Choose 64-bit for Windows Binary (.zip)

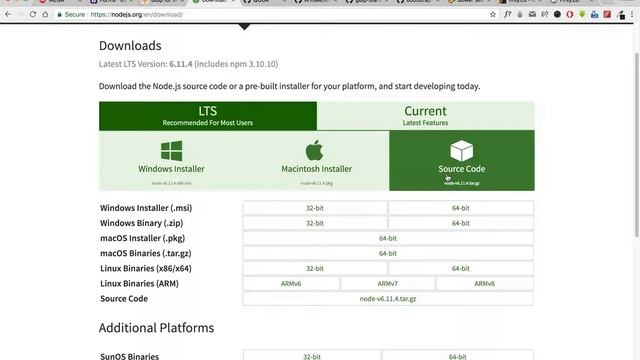point(461,223)
